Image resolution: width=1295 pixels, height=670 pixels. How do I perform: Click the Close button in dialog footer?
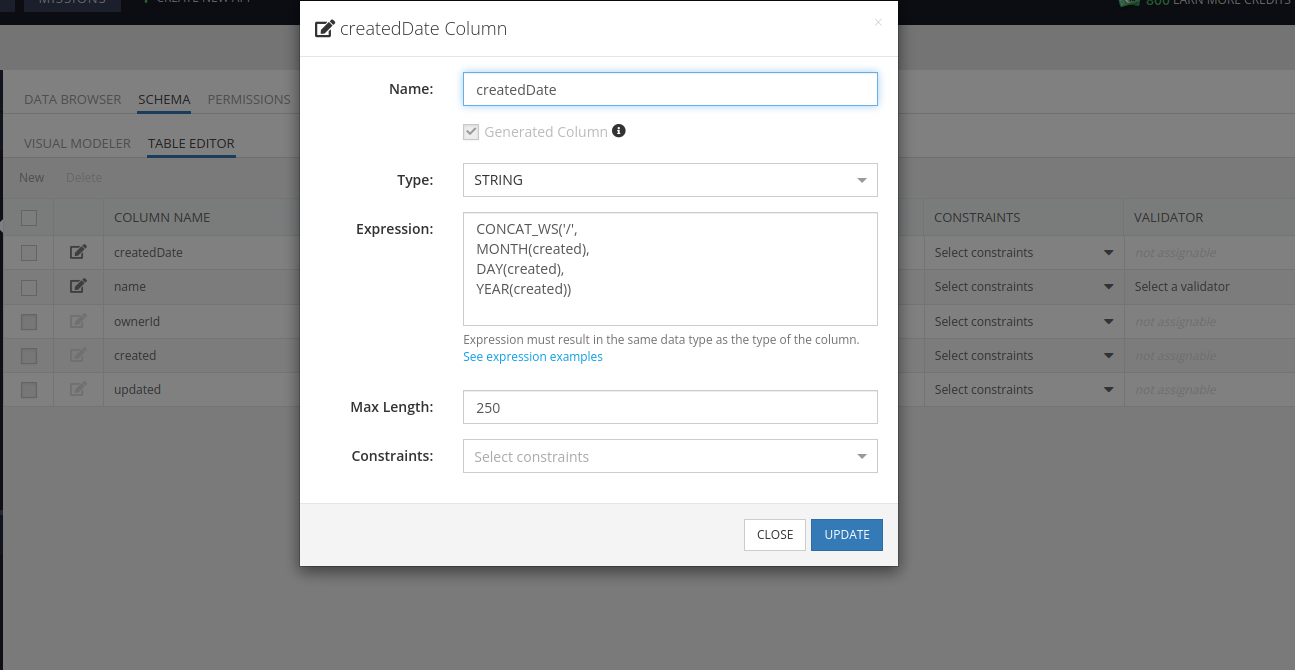click(775, 534)
